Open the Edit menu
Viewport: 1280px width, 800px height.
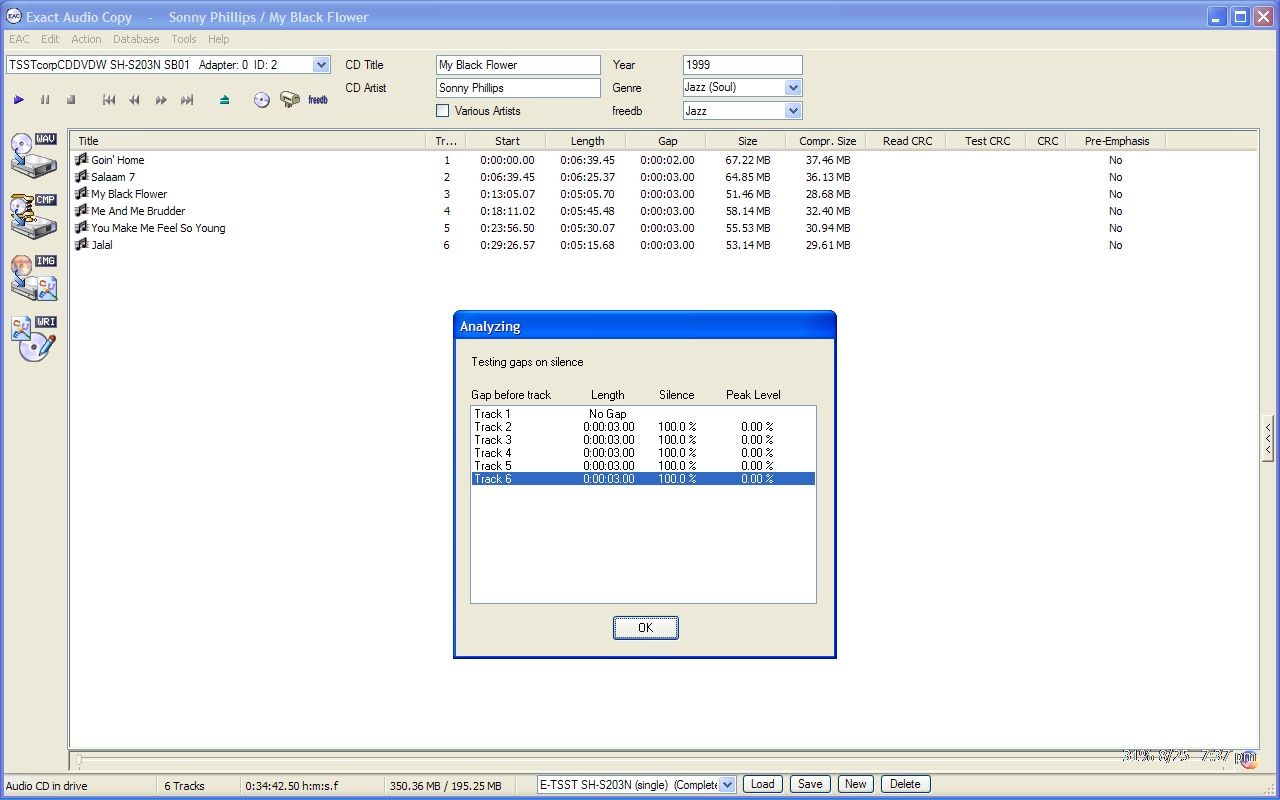pos(50,39)
